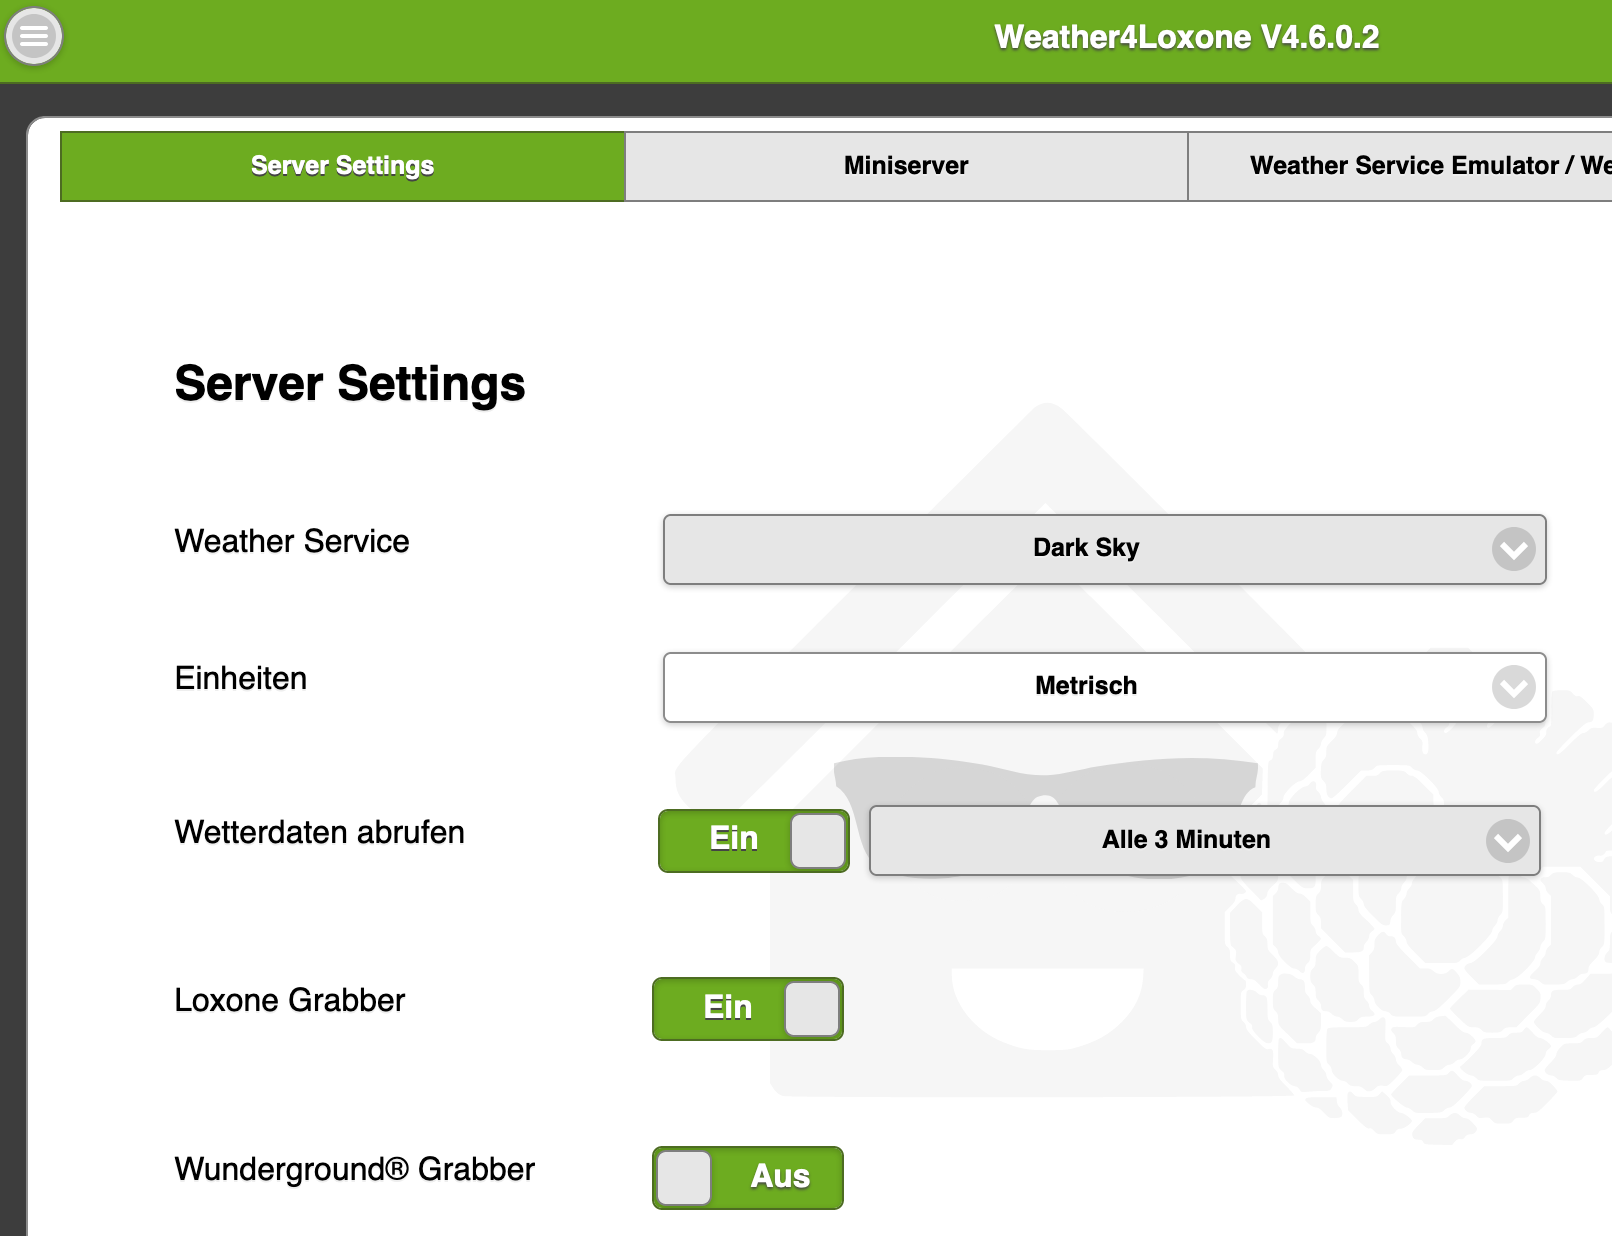This screenshot has height=1236, width=1612.
Task: Click the Server Settings page heading
Action: [350, 384]
